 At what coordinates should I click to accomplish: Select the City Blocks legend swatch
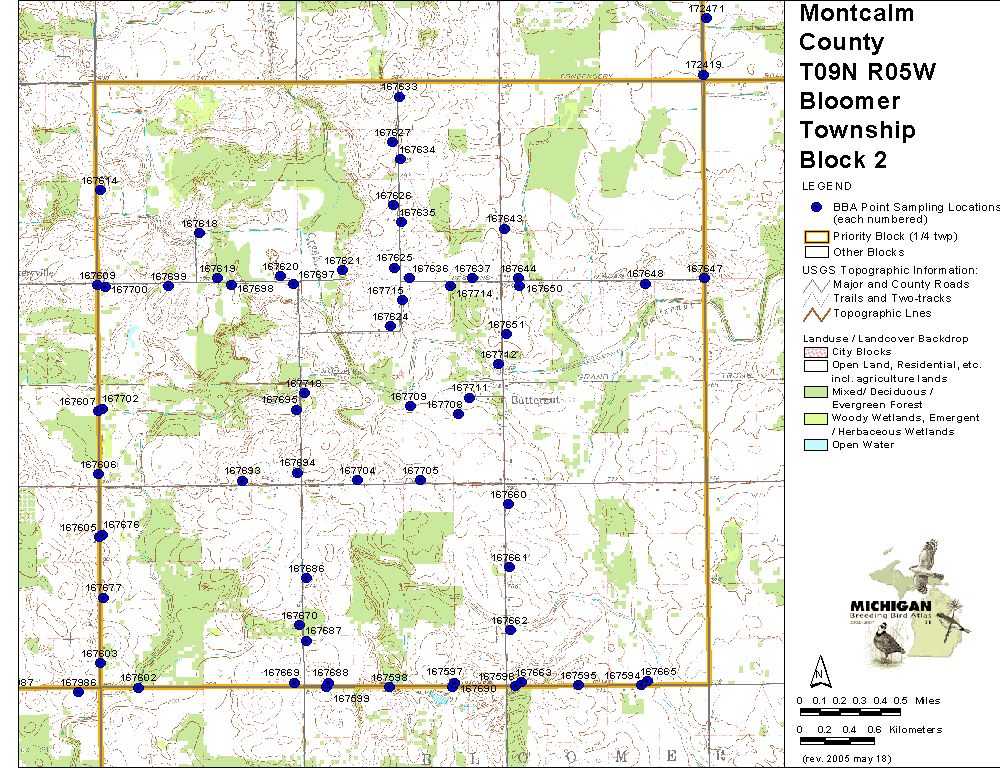click(816, 352)
